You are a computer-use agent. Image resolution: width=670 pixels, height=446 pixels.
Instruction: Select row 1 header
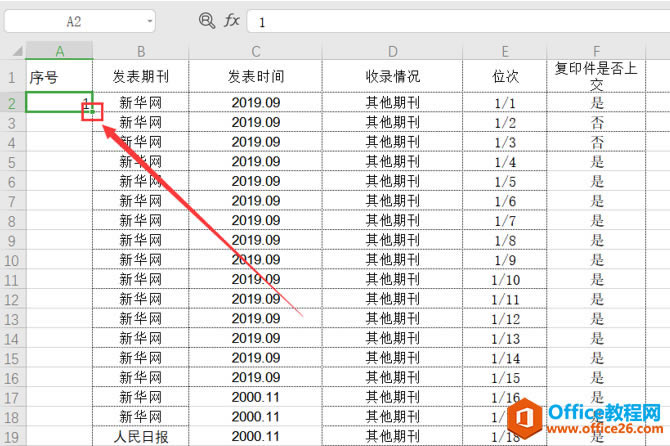click(x=12, y=77)
